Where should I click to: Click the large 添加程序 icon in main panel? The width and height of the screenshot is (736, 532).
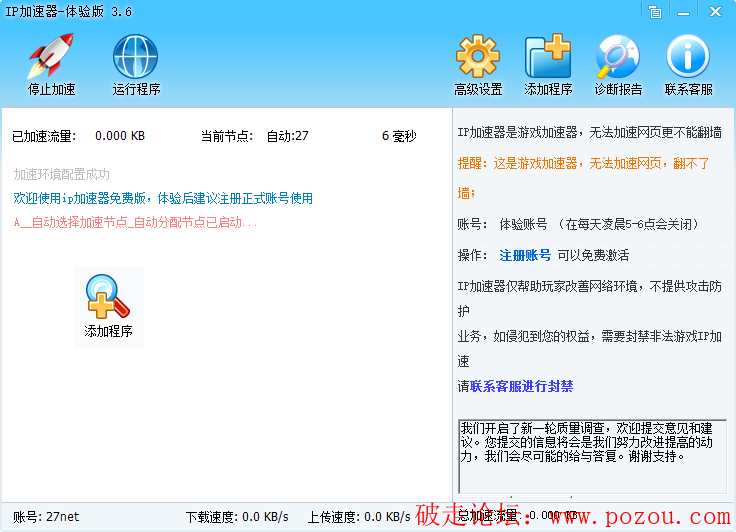pos(108,306)
